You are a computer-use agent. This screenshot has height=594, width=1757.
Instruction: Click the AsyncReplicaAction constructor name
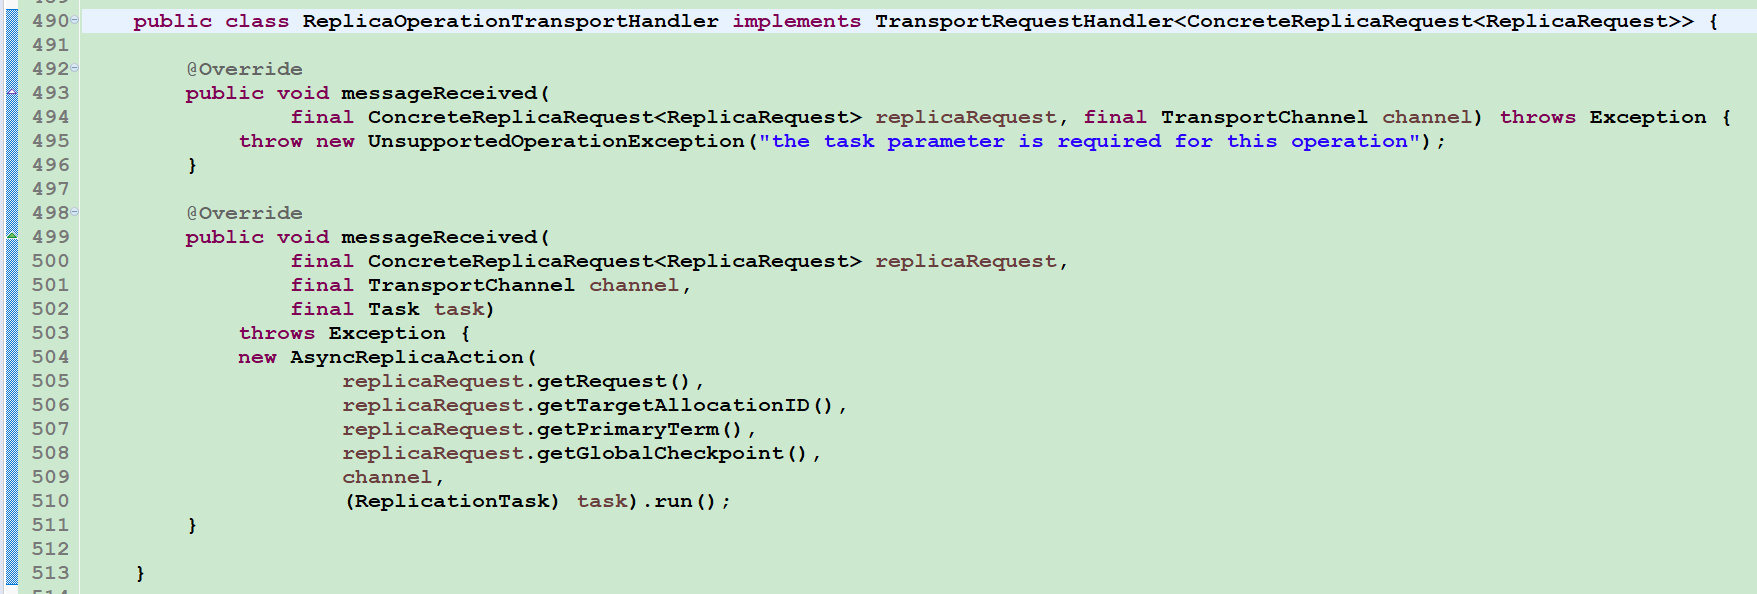pos(407,357)
